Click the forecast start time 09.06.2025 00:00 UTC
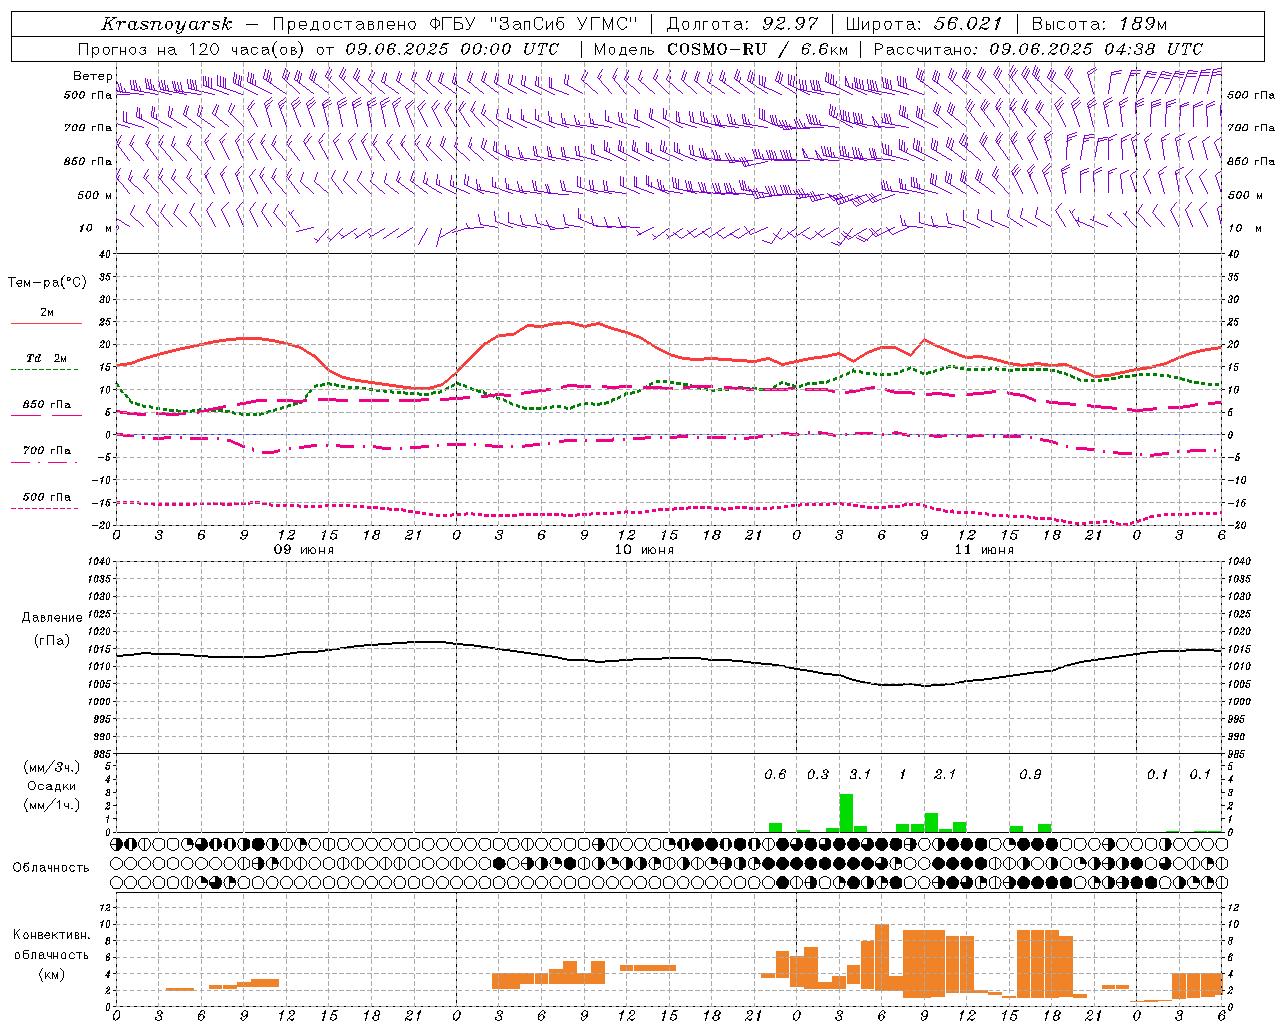 452,49
